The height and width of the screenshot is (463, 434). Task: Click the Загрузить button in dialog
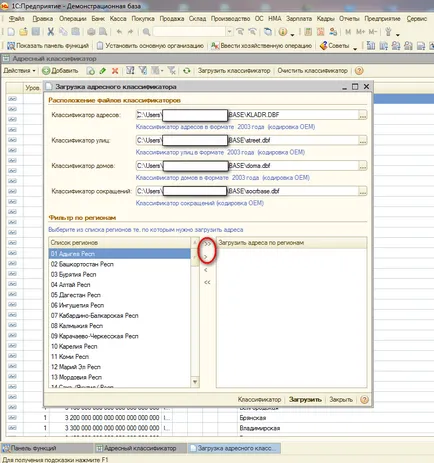click(305, 399)
